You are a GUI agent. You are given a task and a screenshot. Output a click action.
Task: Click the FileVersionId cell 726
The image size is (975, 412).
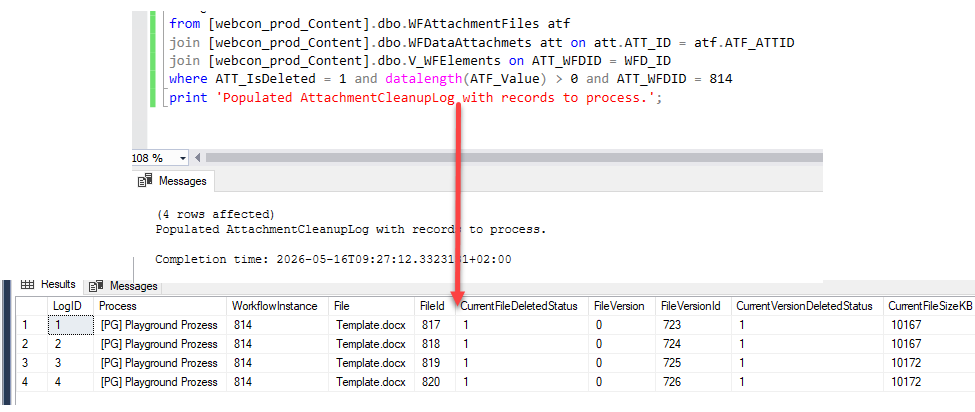(693, 382)
